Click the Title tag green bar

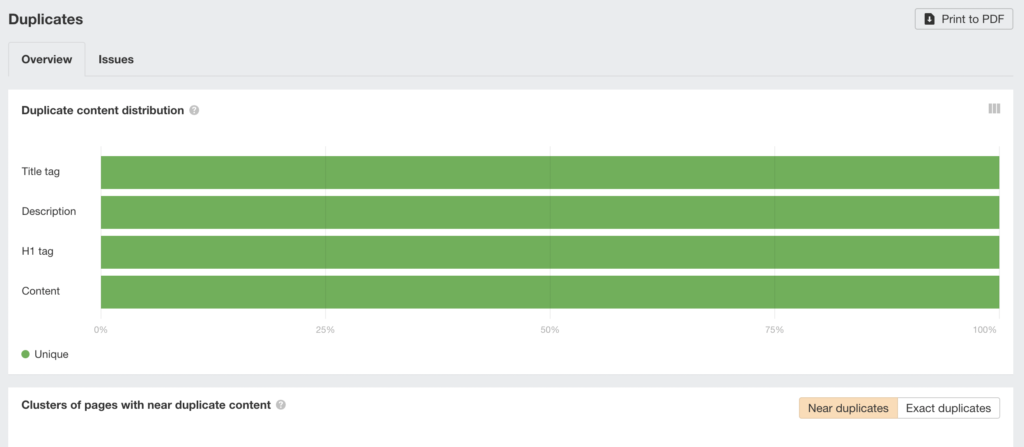[550, 172]
